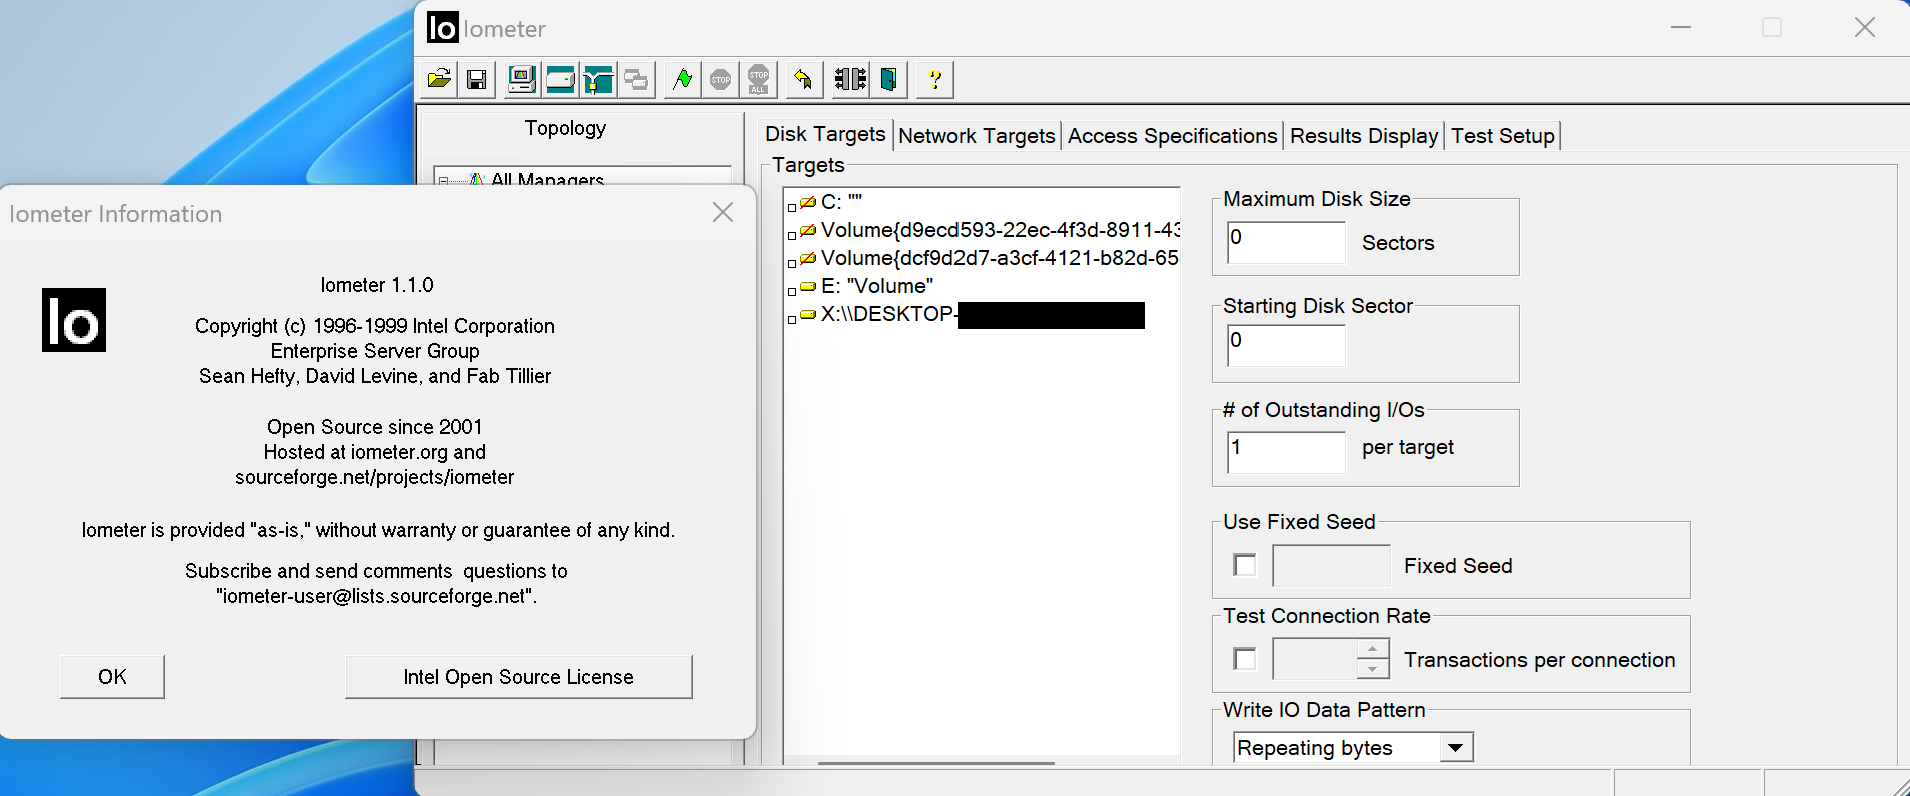Image resolution: width=1910 pixels, height=796 pixels.
Task: Click the Io icon in Iometer title bar
Action: pos(442,28)
